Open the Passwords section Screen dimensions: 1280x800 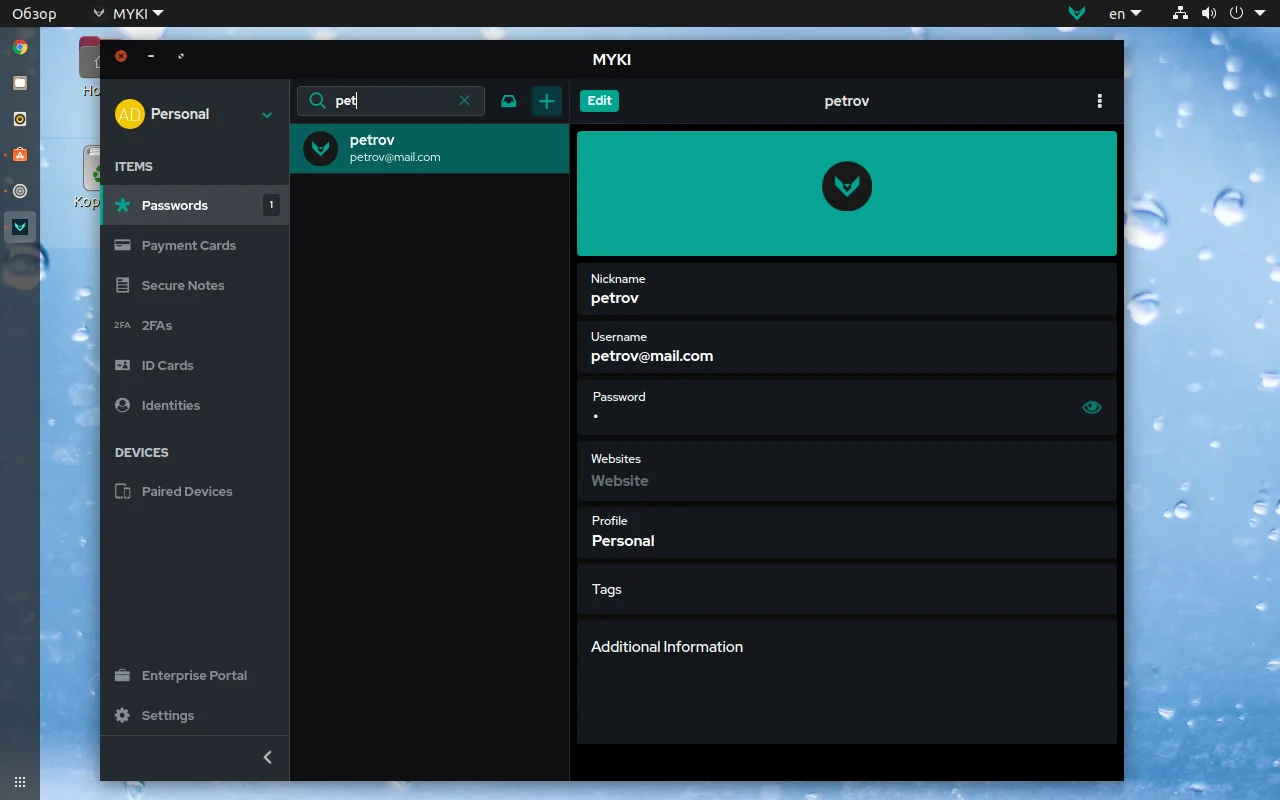point(195,205)
